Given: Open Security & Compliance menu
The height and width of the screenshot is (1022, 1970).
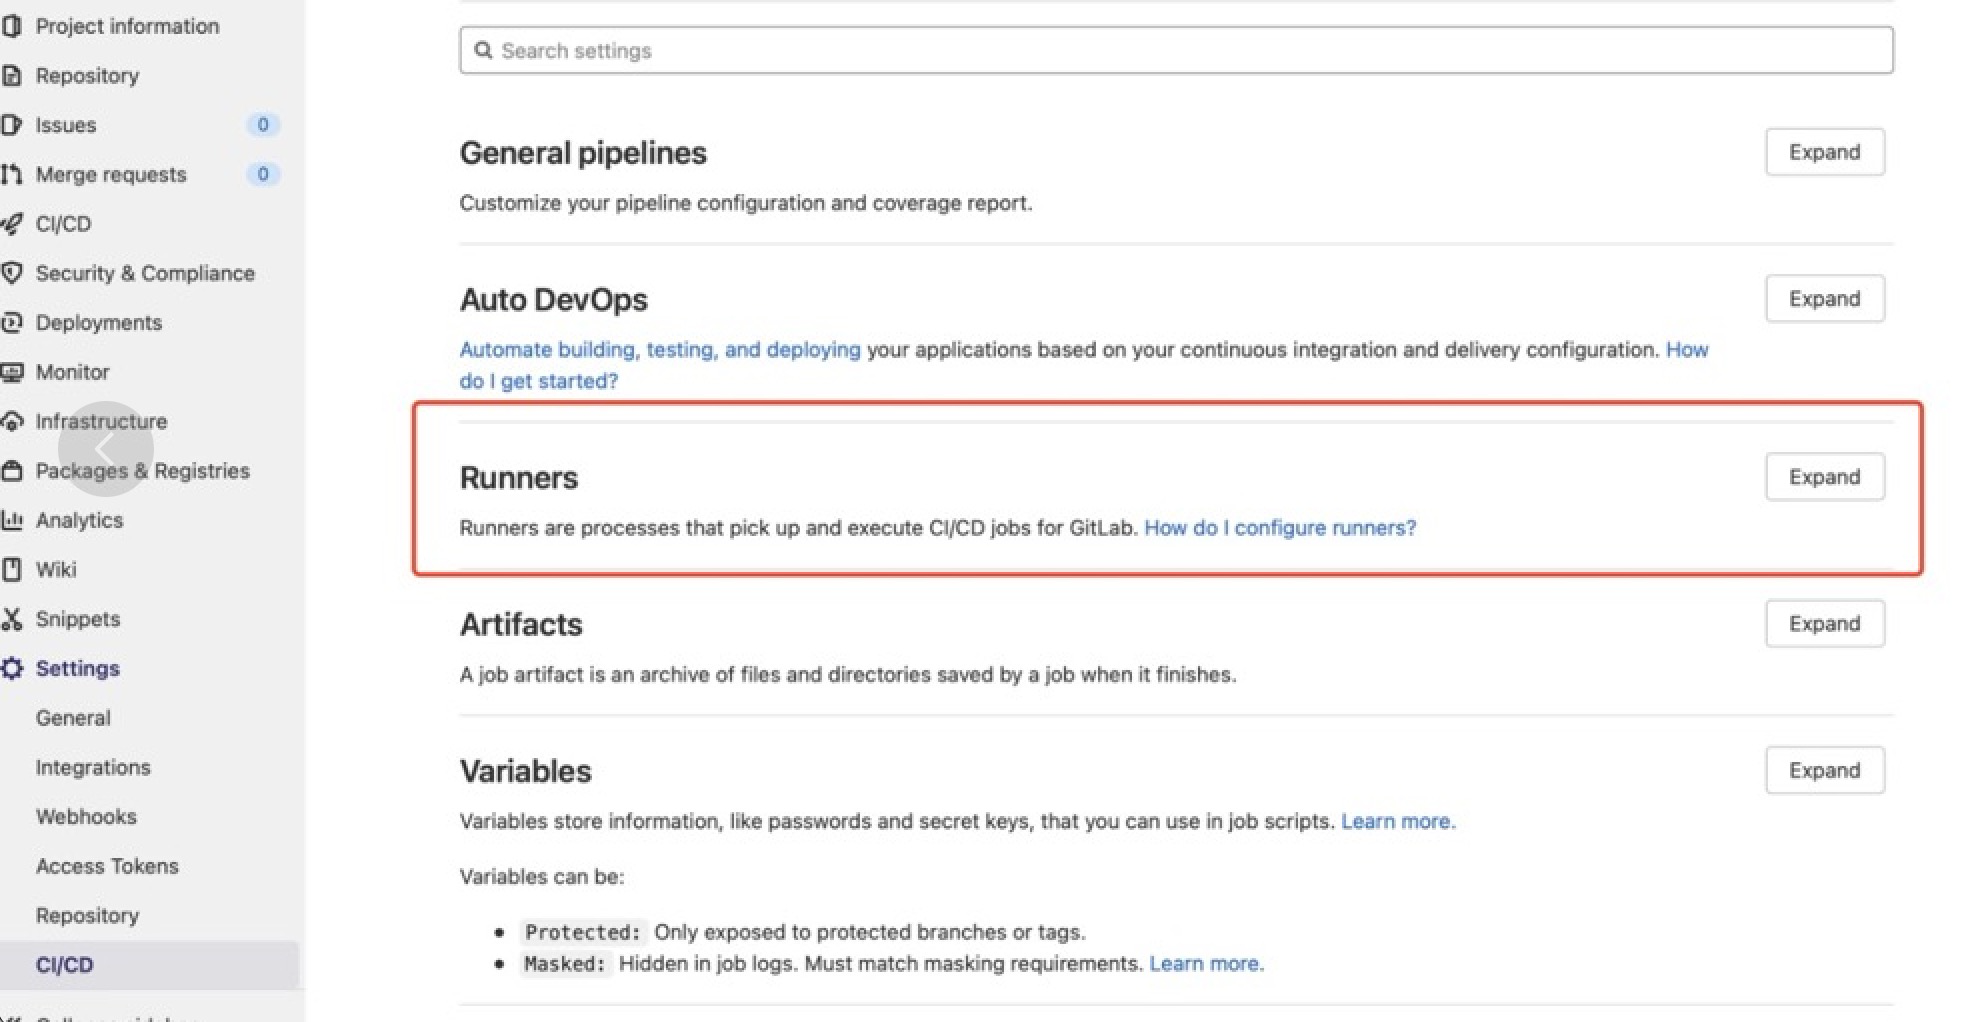Looking at the screenshot, I should click(x=145, y=273).
